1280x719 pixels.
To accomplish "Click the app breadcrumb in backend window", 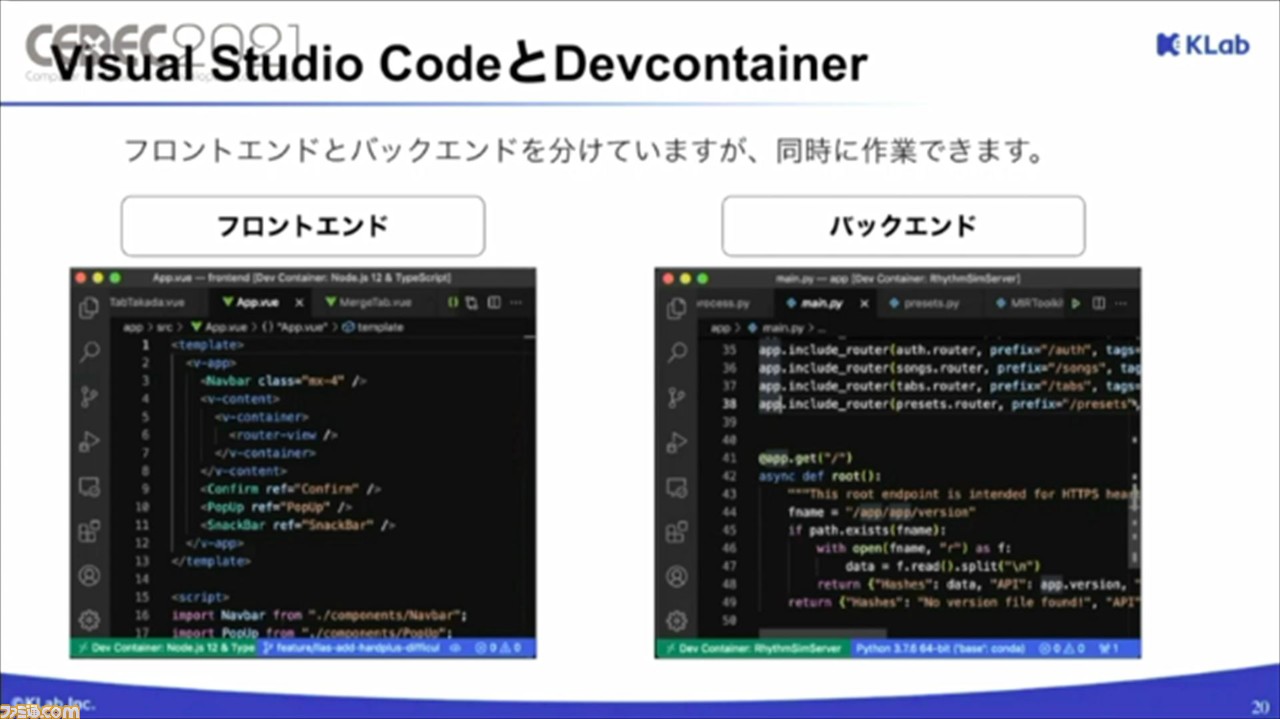I will coord(720,328).
